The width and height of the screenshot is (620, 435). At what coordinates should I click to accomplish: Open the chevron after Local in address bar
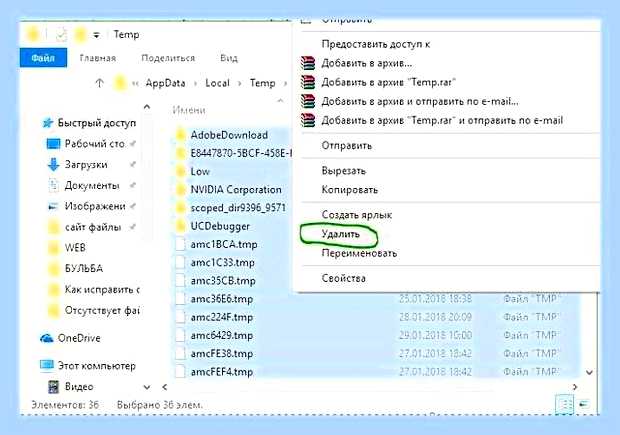(x=240, y=83)
